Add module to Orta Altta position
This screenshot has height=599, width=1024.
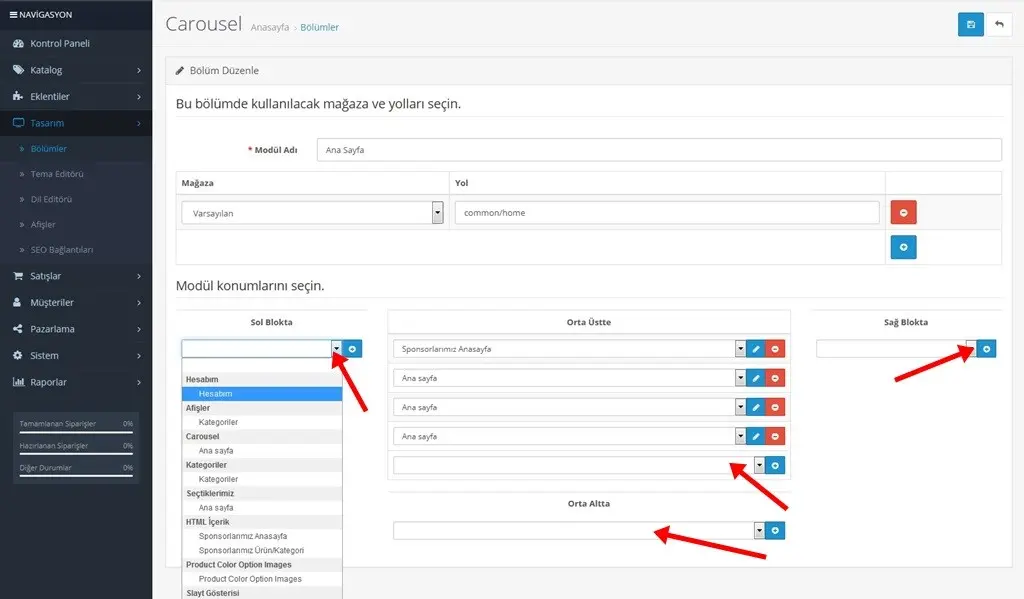click(776, 531)
